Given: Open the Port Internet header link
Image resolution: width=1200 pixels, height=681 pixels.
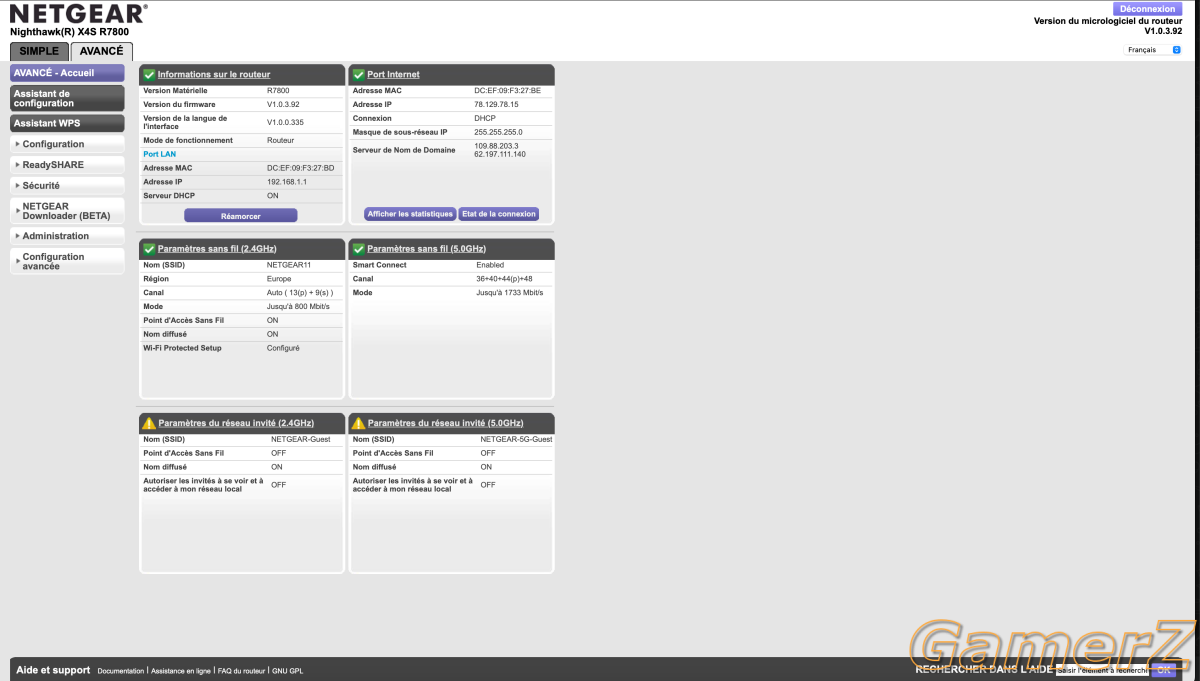Looking at the screenshot, I should 393,75.
